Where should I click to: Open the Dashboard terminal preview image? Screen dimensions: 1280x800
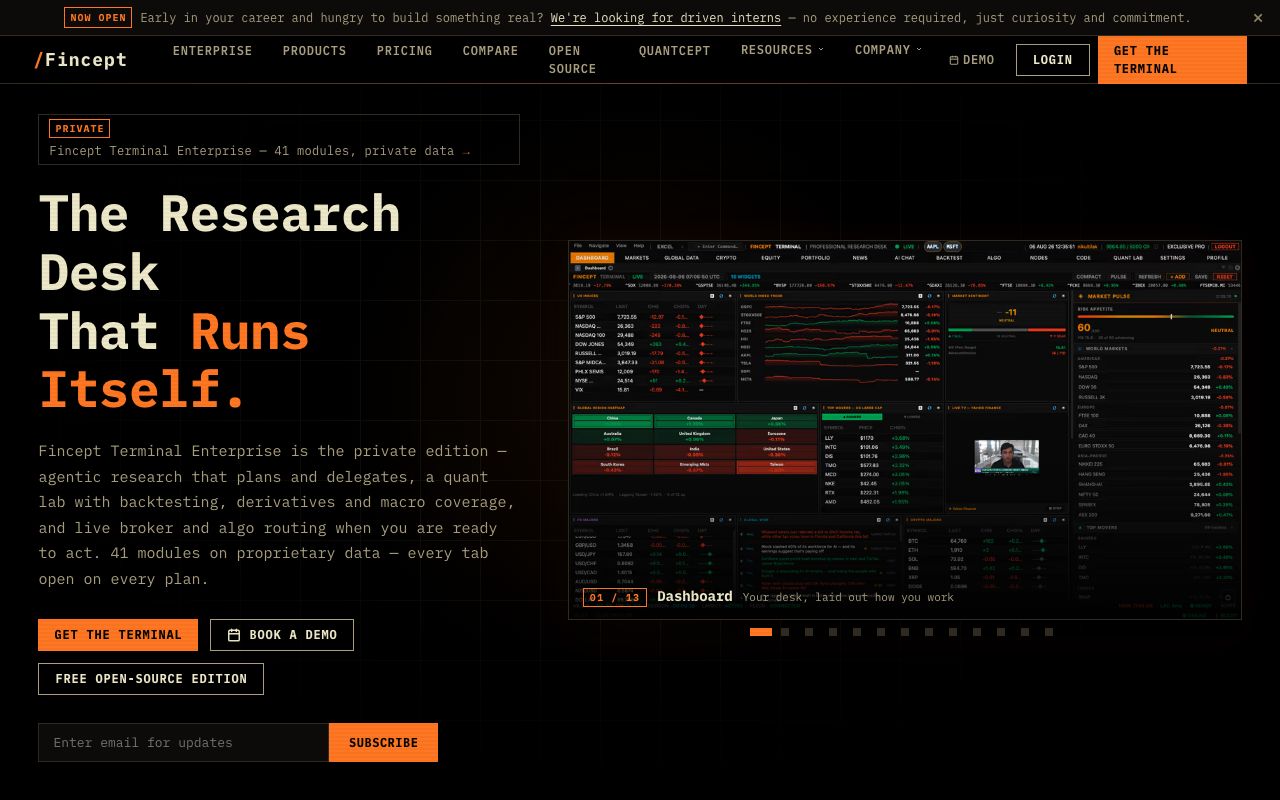pyautogui.click(x=905, y=430)
